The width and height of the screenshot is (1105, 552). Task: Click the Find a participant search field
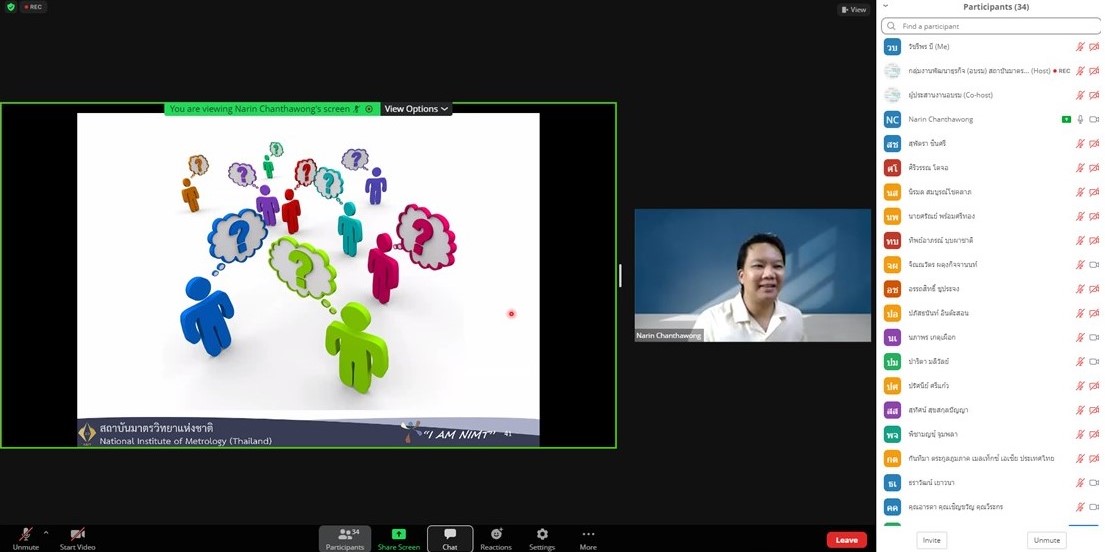coord(990,26)
